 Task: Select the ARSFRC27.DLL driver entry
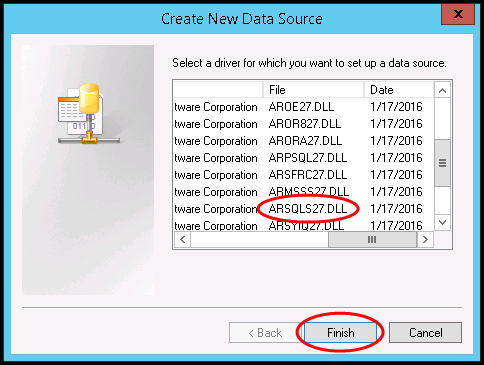click(x=303, y=175)
